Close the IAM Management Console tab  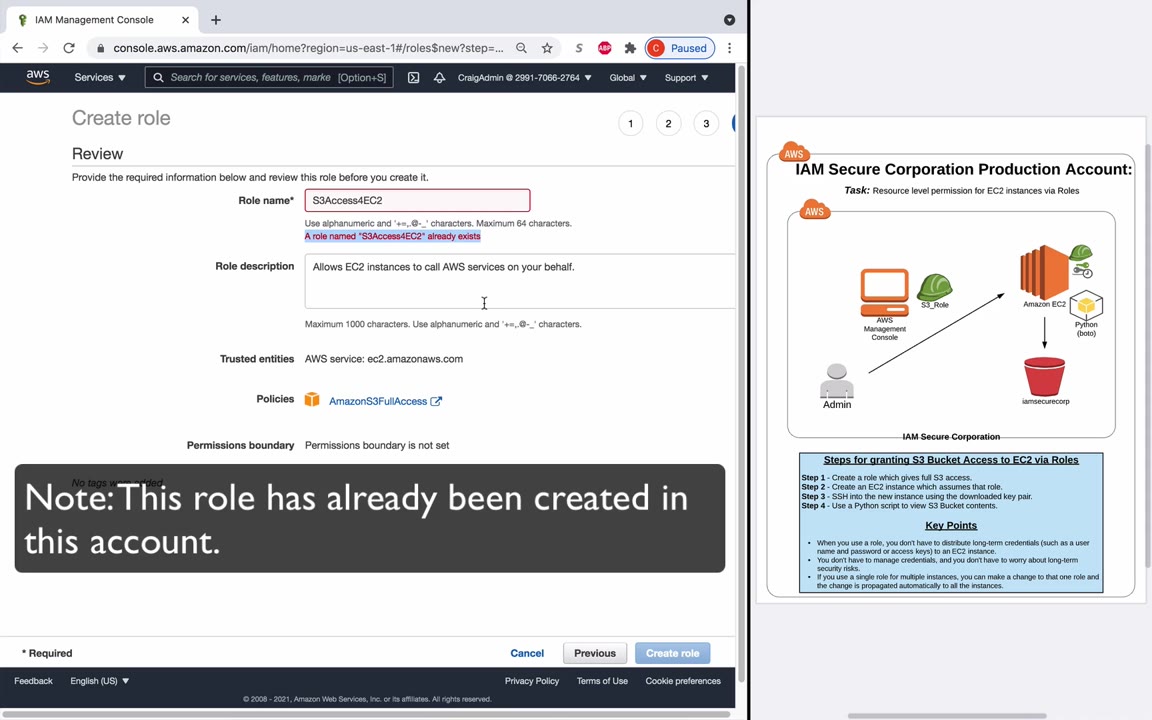(185, 20)
